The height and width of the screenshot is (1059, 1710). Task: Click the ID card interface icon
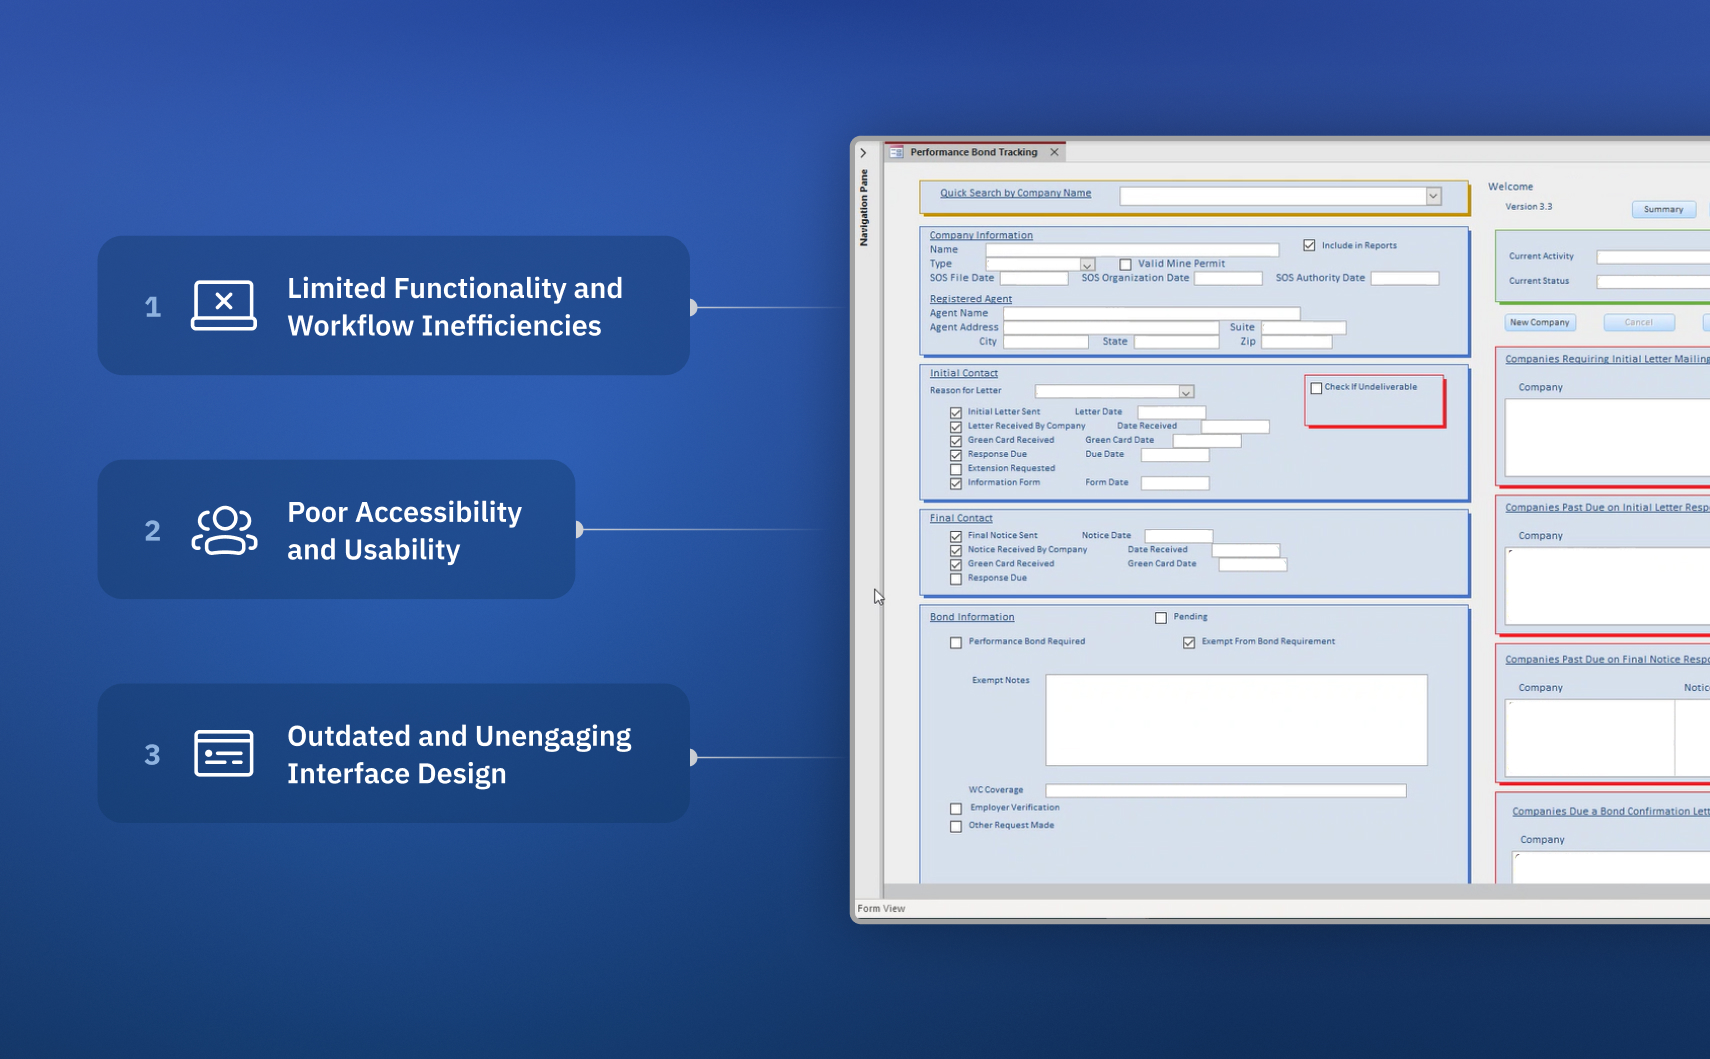point(224,753)
